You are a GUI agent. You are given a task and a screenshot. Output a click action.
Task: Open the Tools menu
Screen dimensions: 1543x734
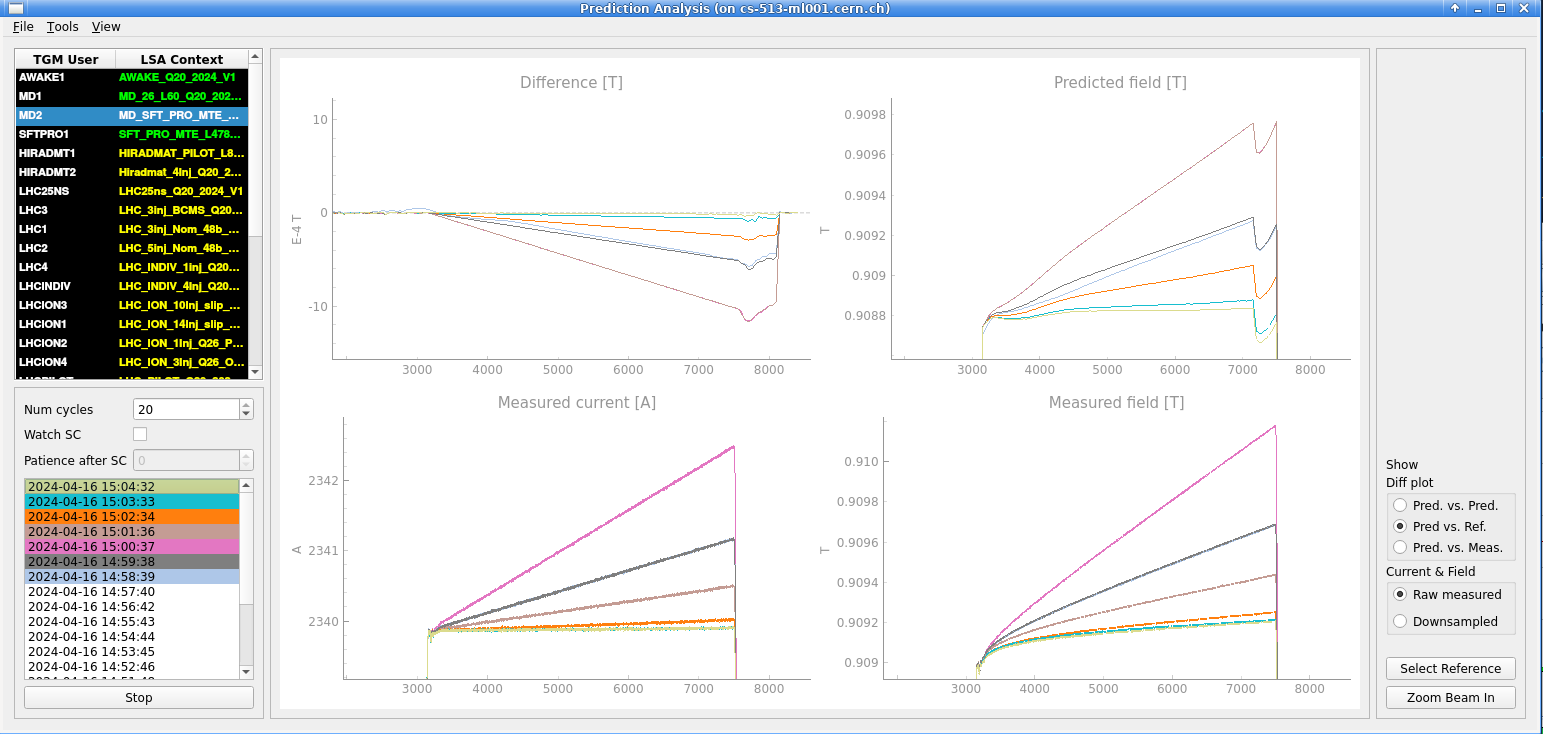[x=62, y=27]
